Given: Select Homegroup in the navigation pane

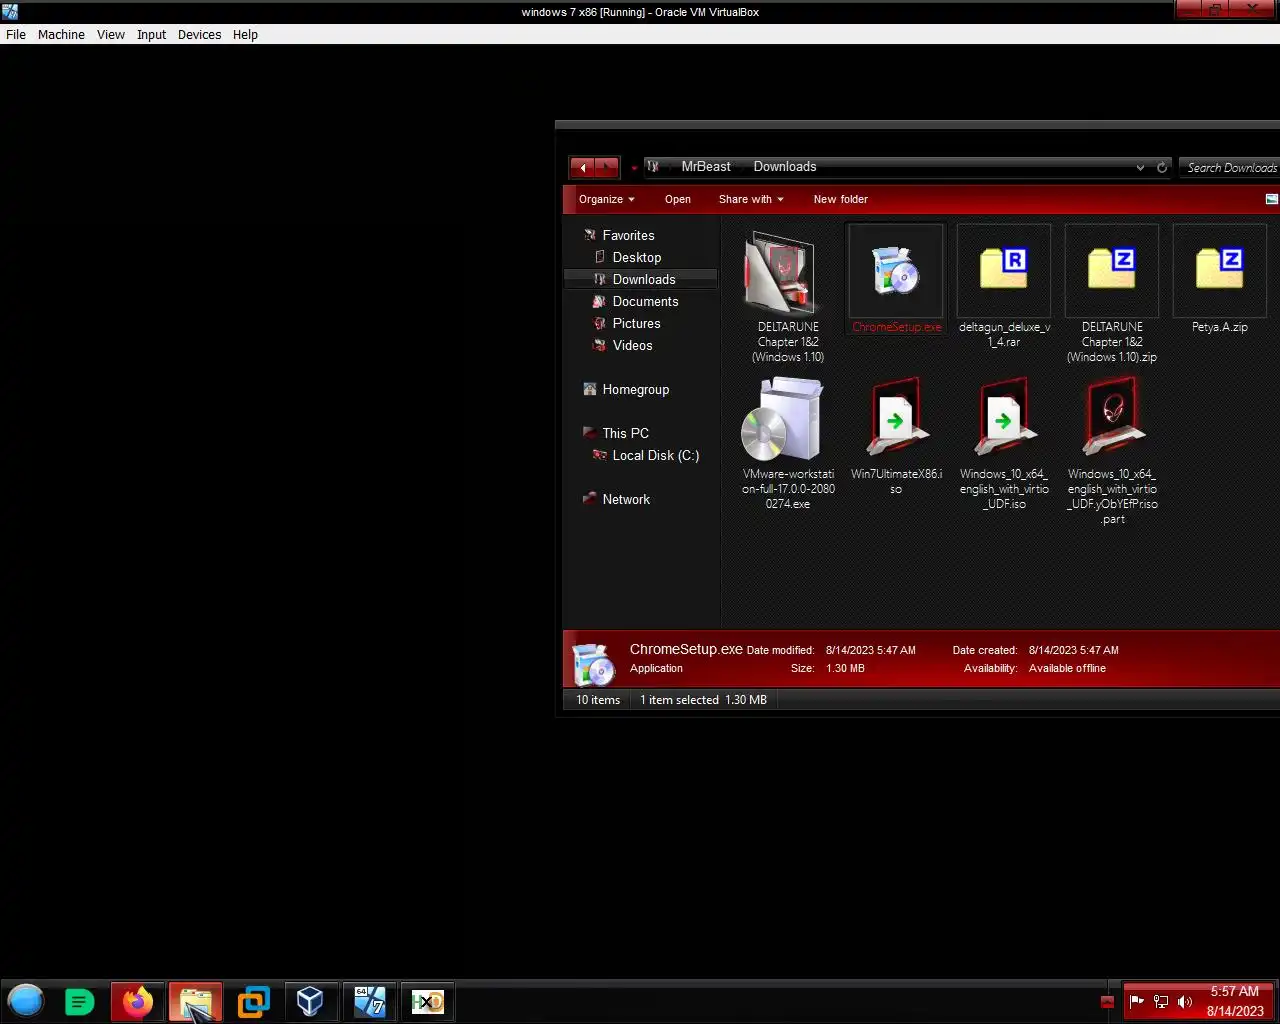Looking at the screenshot, I should (635, 389).
